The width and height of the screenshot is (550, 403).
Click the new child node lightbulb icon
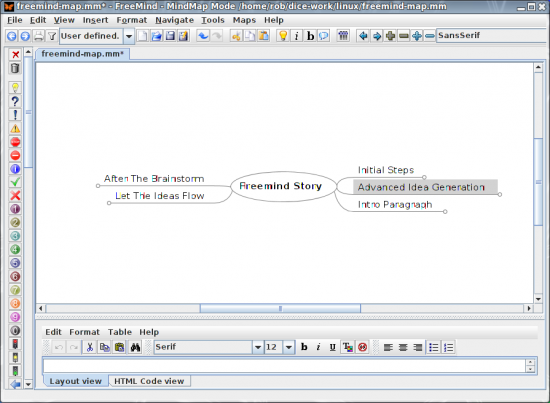tap(283, 36)
